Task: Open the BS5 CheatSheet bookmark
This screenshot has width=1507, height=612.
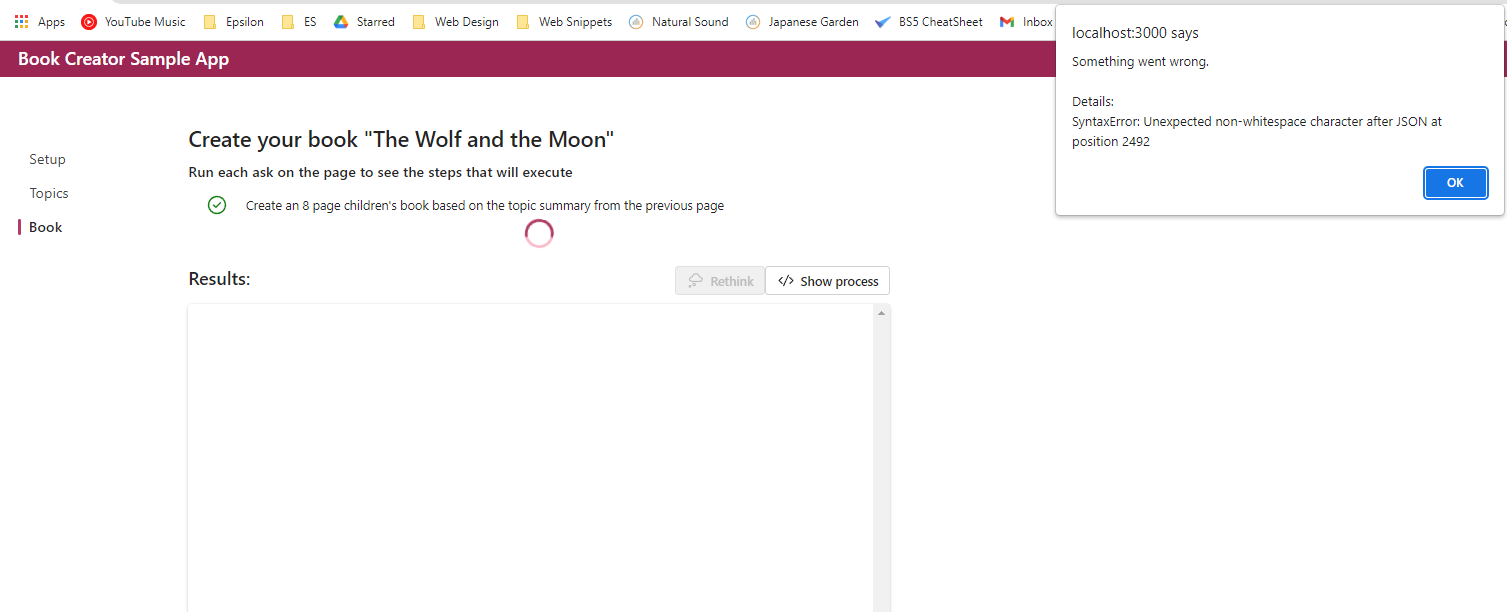Action: click(928, 21)
